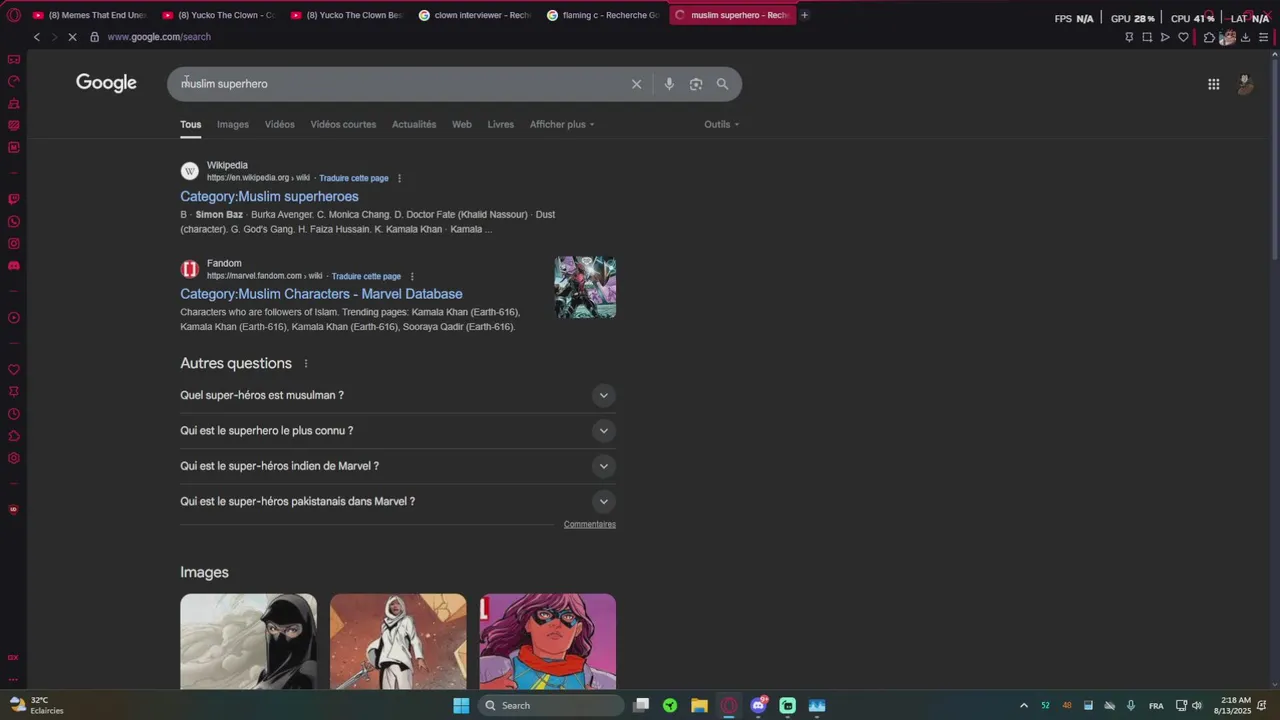
Task: Open the sidebar pinboards pin icon
Action: (x=14, y=392)
